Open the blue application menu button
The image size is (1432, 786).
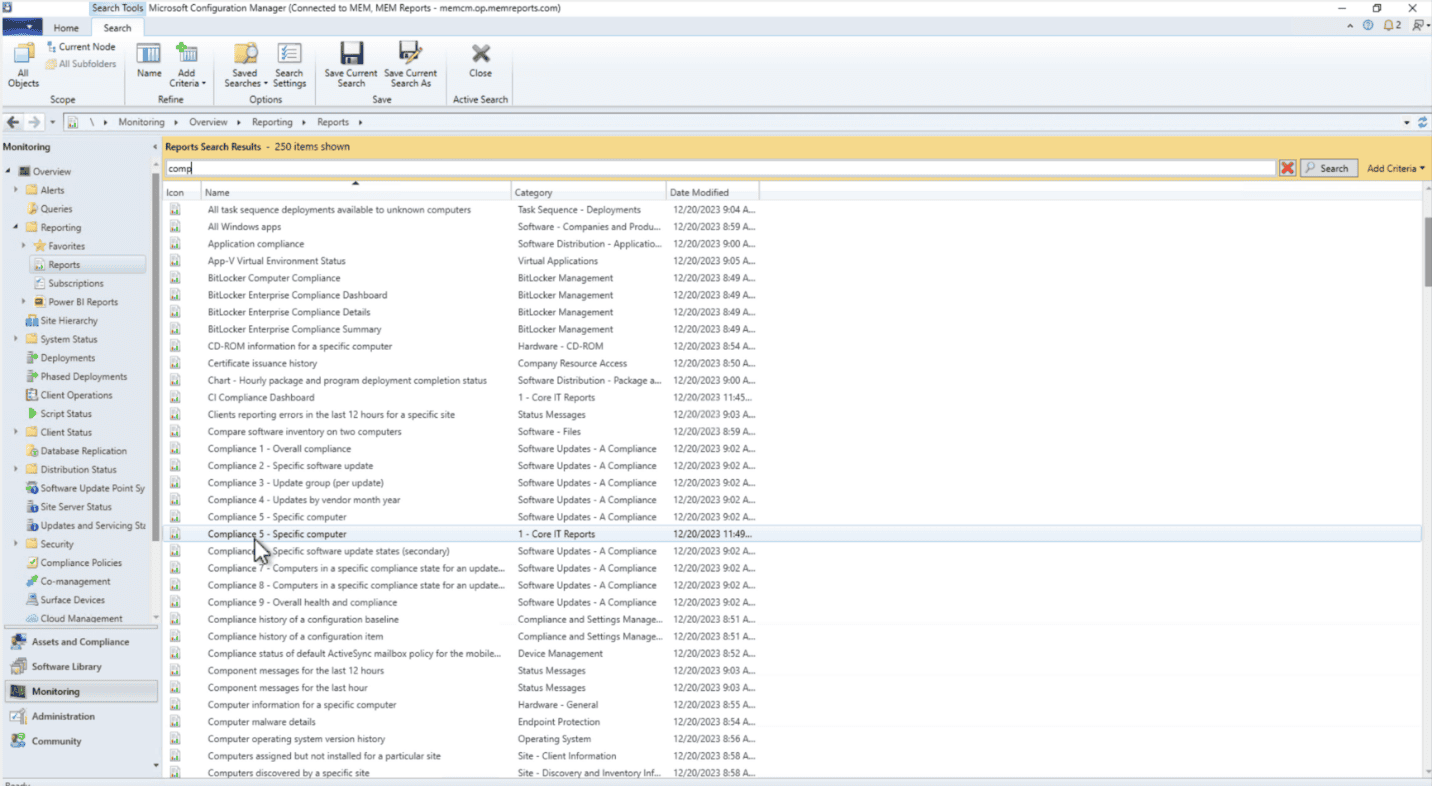pos(22,27)
